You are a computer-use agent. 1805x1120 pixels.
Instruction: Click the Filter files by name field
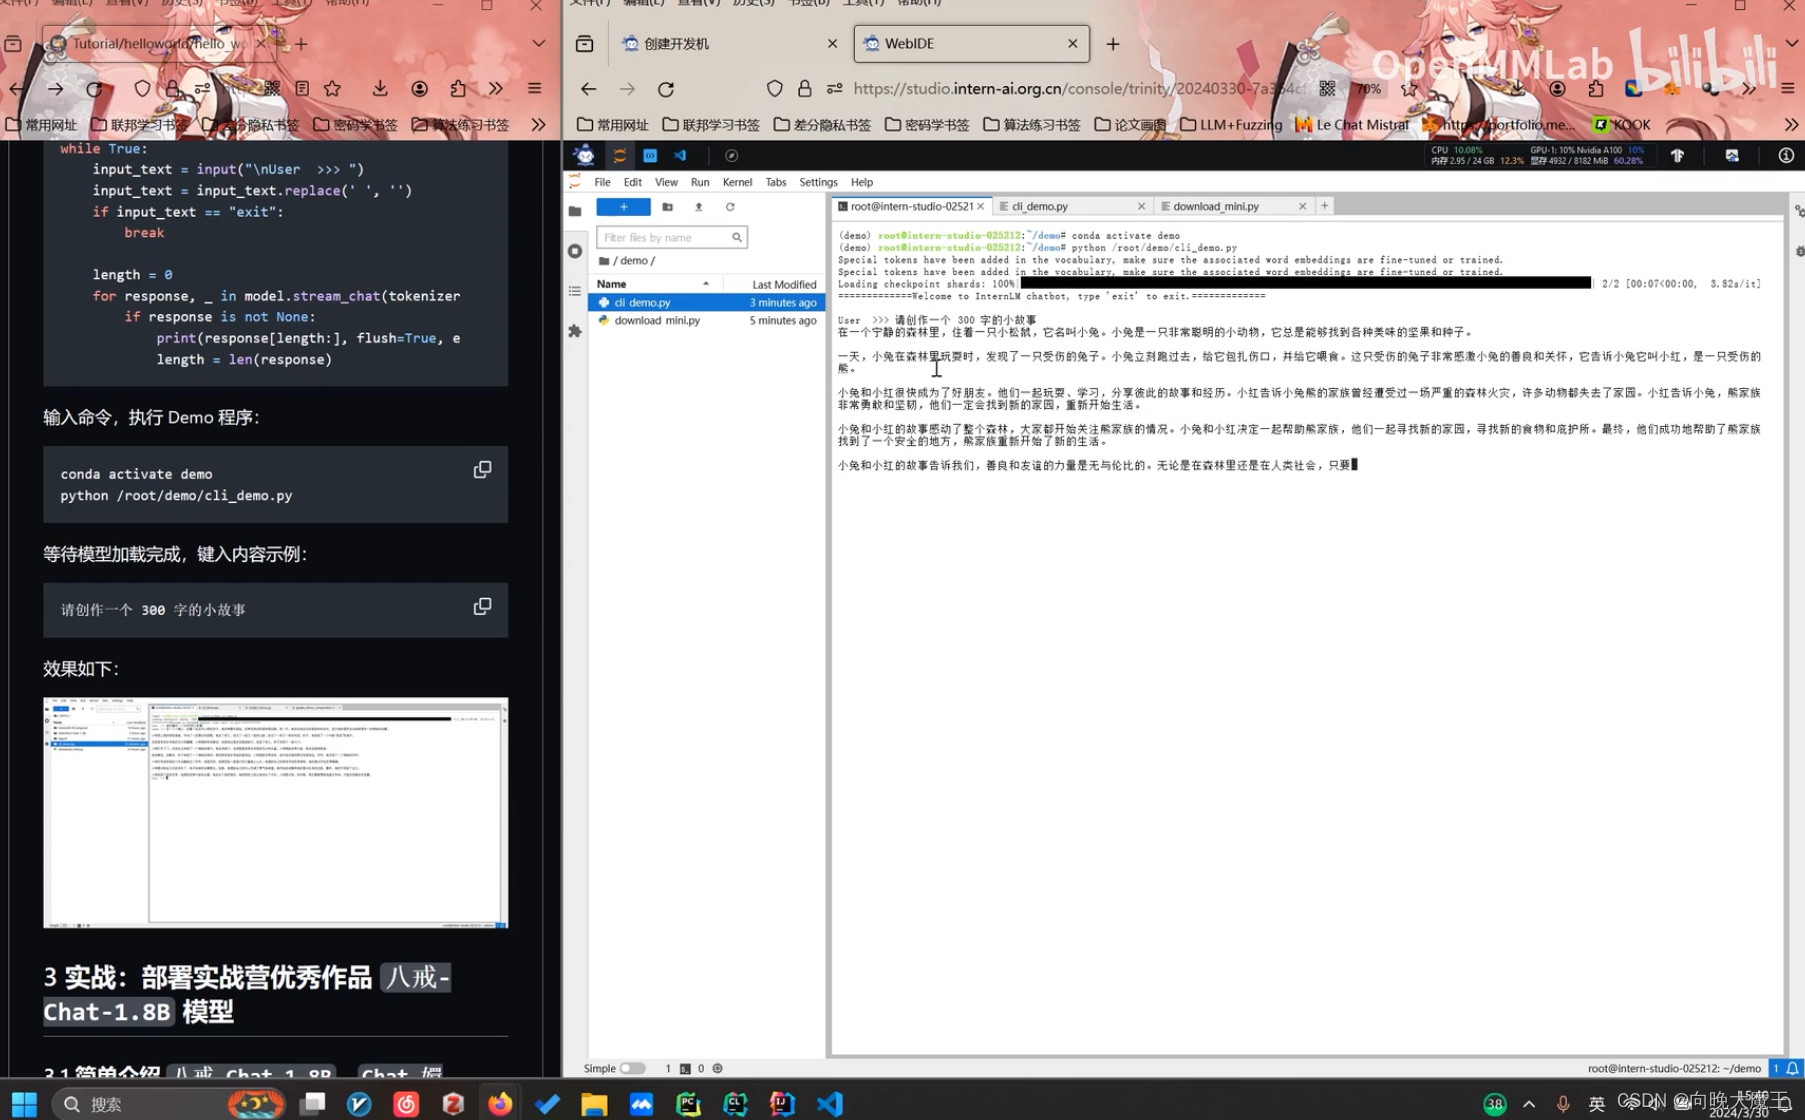point(671,237)
